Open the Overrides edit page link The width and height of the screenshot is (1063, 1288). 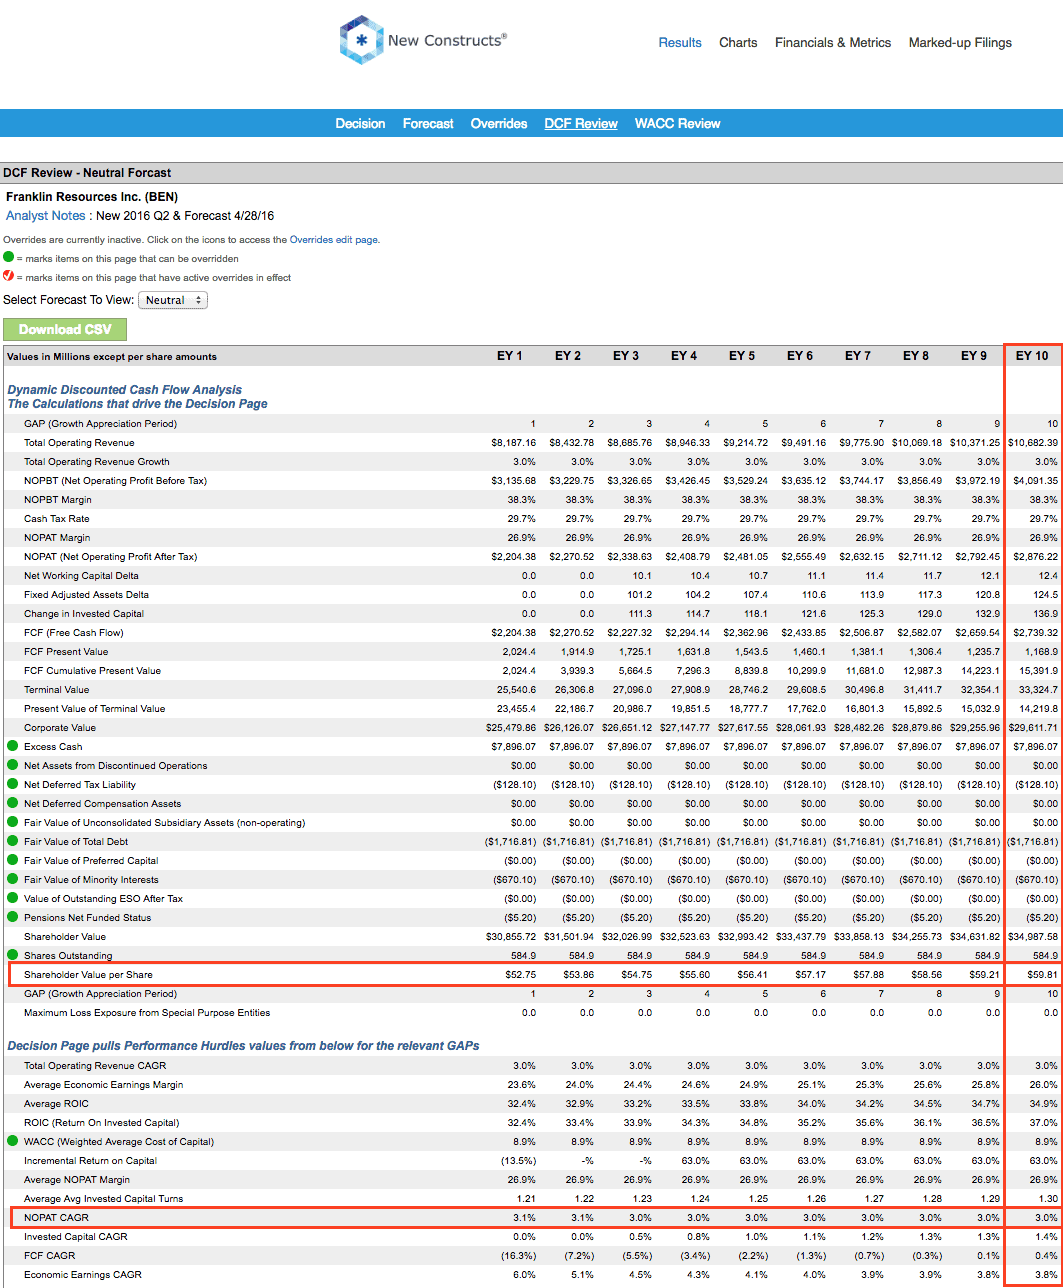[x=333, y=240]
